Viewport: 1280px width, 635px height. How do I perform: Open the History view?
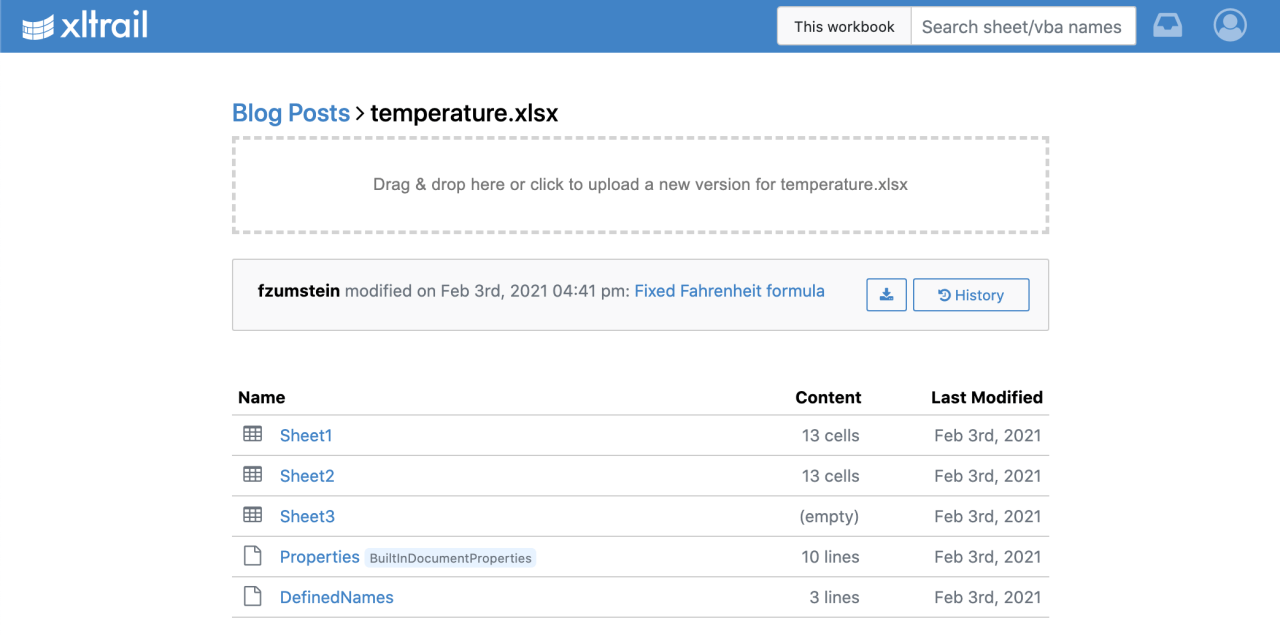[x=970, y=295]
